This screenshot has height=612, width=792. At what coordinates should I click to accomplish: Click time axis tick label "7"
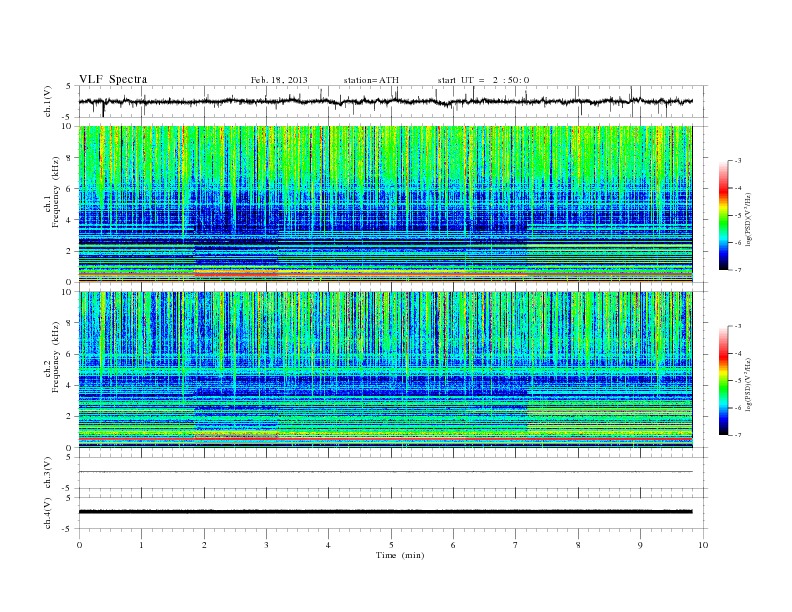pos(516,545)
